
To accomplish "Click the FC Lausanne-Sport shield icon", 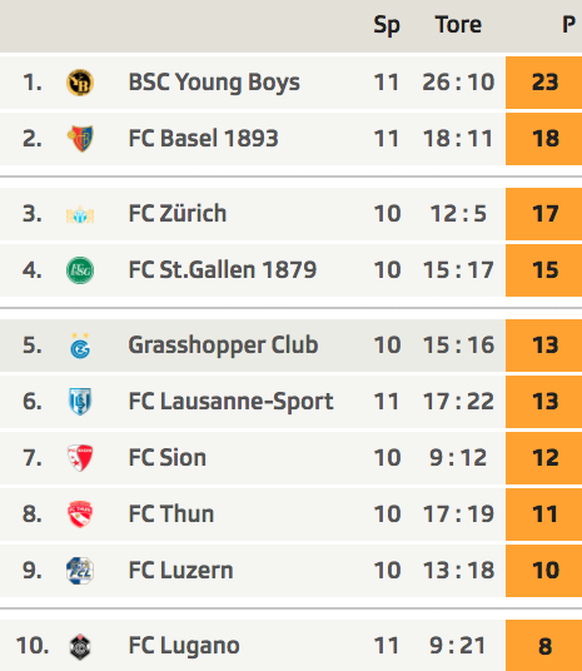I will click(x=80, y=401).
